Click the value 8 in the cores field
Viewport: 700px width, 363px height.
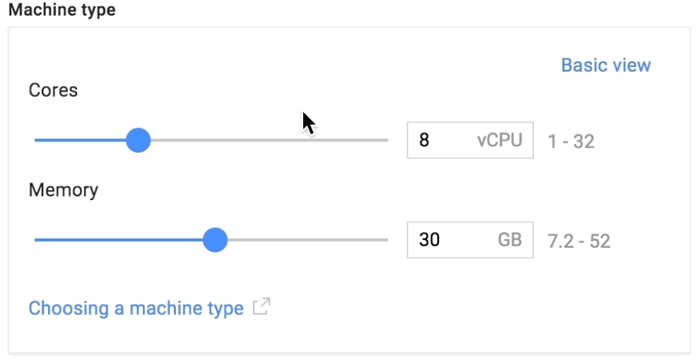click(424, 140)
